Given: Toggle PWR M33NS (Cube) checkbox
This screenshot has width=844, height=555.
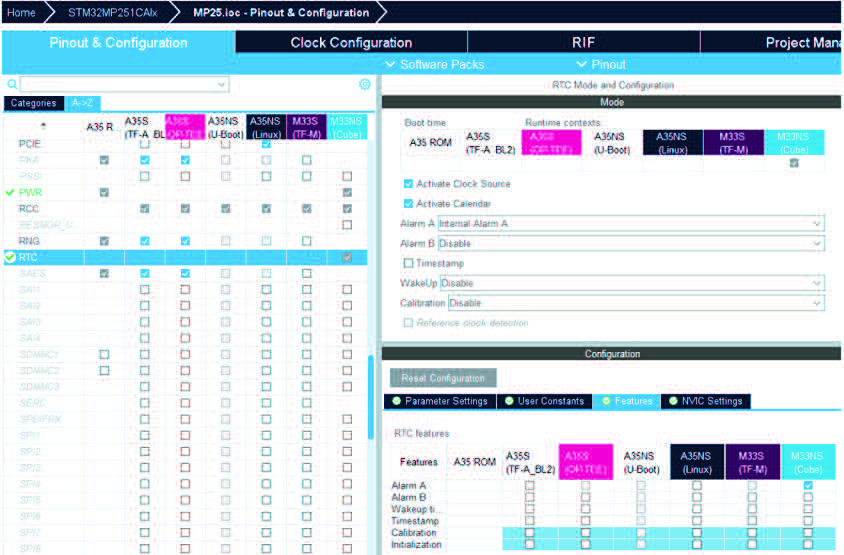Looking at the screenshot, I should click(347, 192).
